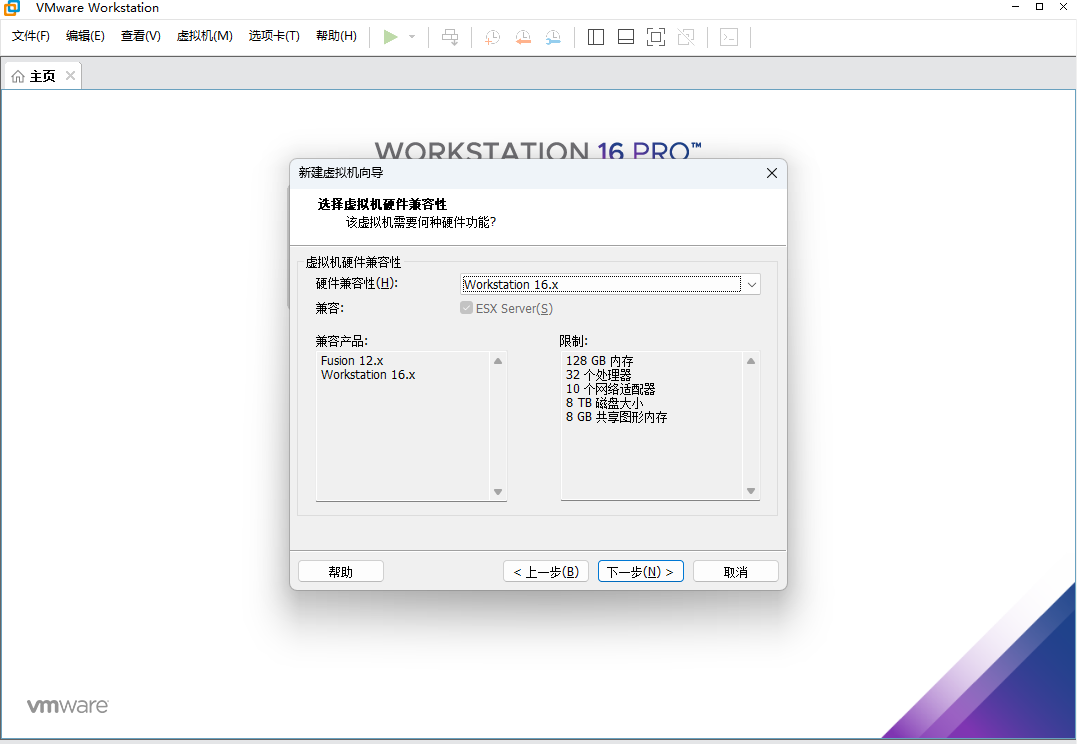Click the home icon on 主页 tab
Screen dimensions: 1077x744
tap(18, 76)
